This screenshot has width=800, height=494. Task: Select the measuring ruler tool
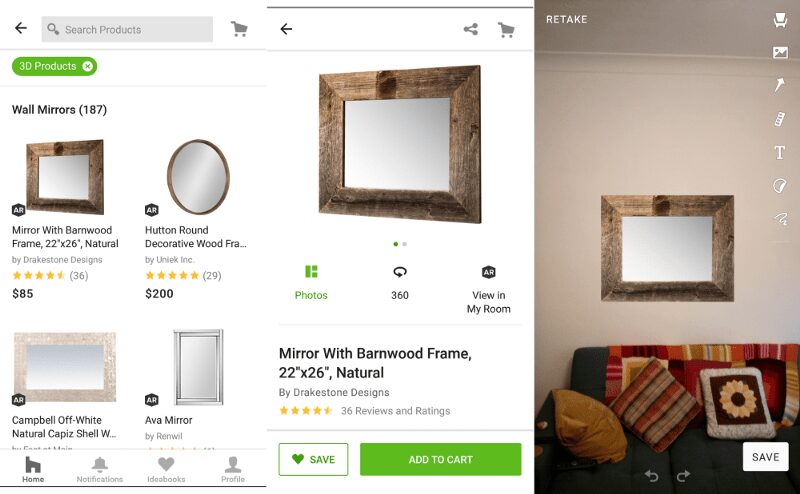(780, 120)
